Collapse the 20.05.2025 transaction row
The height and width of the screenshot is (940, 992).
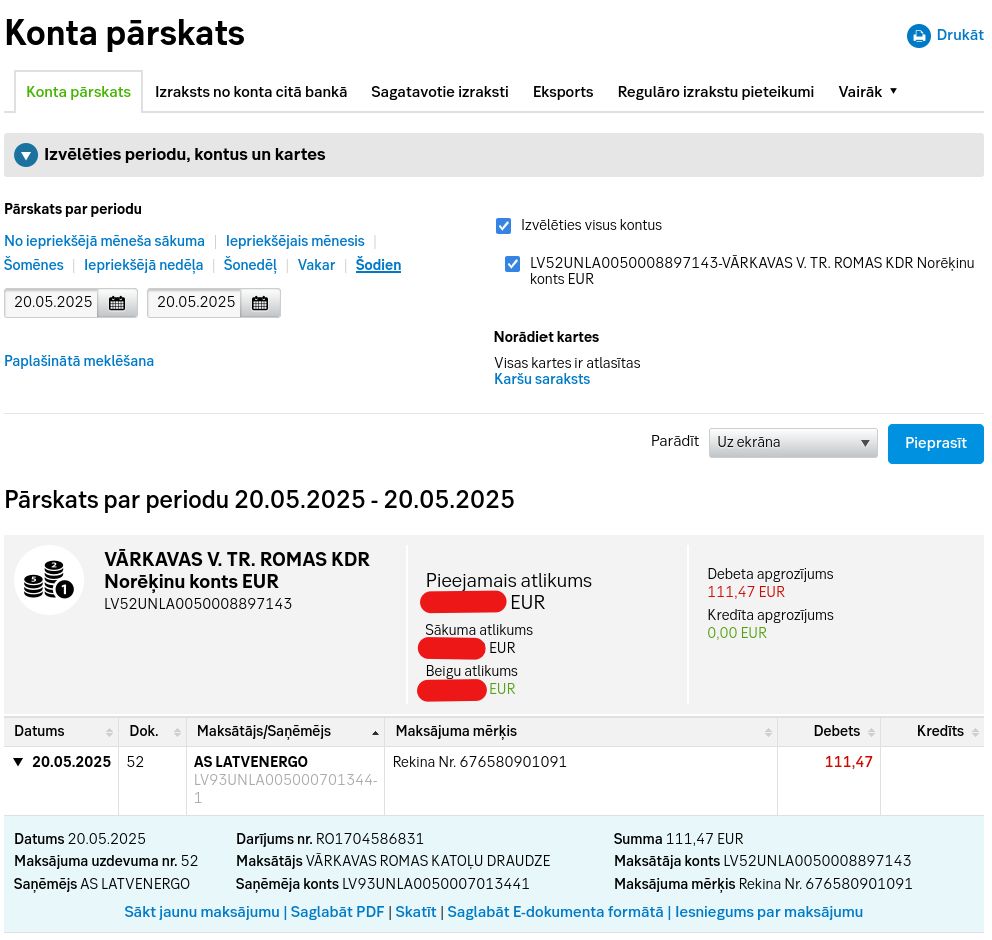(x=18, y=762)
